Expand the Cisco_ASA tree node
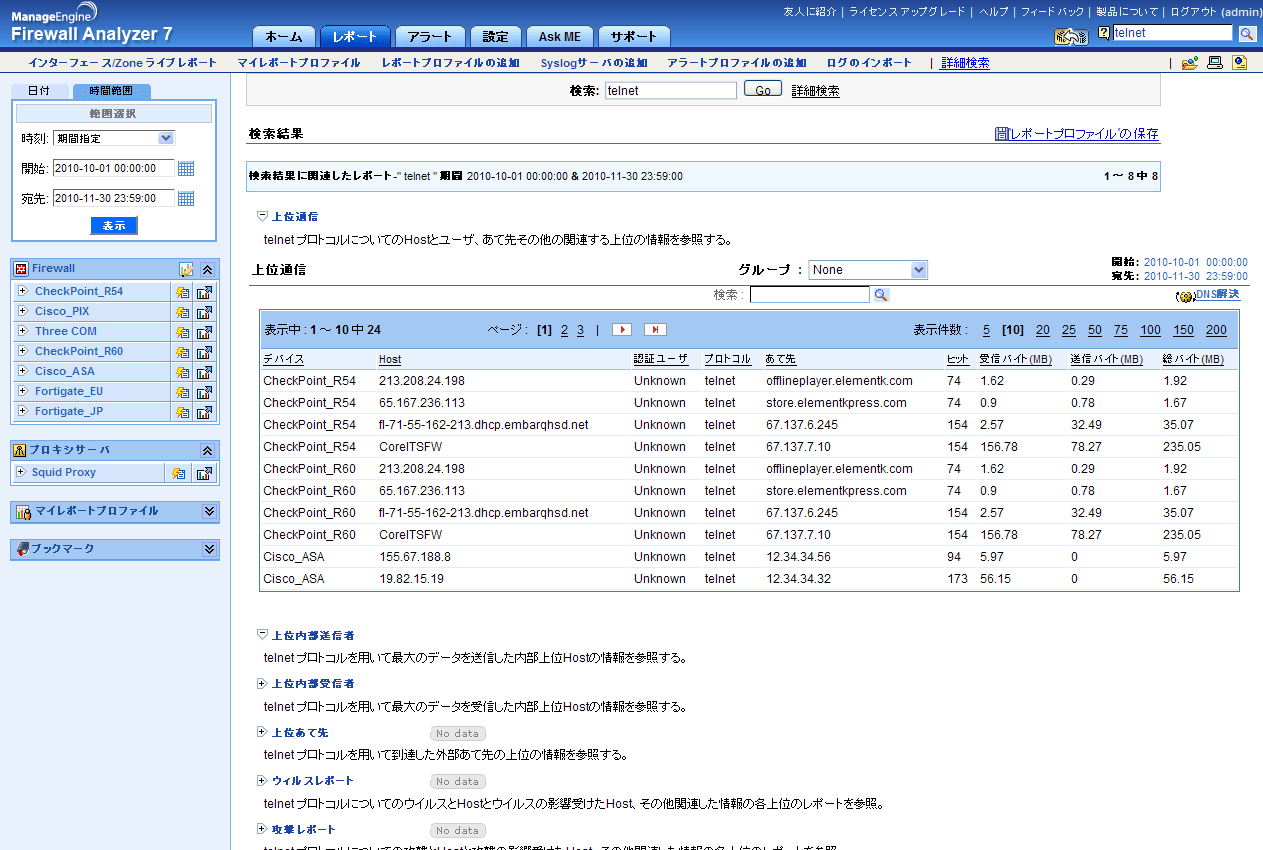Viewport: 1263px width, 850px height. [22, 371]
